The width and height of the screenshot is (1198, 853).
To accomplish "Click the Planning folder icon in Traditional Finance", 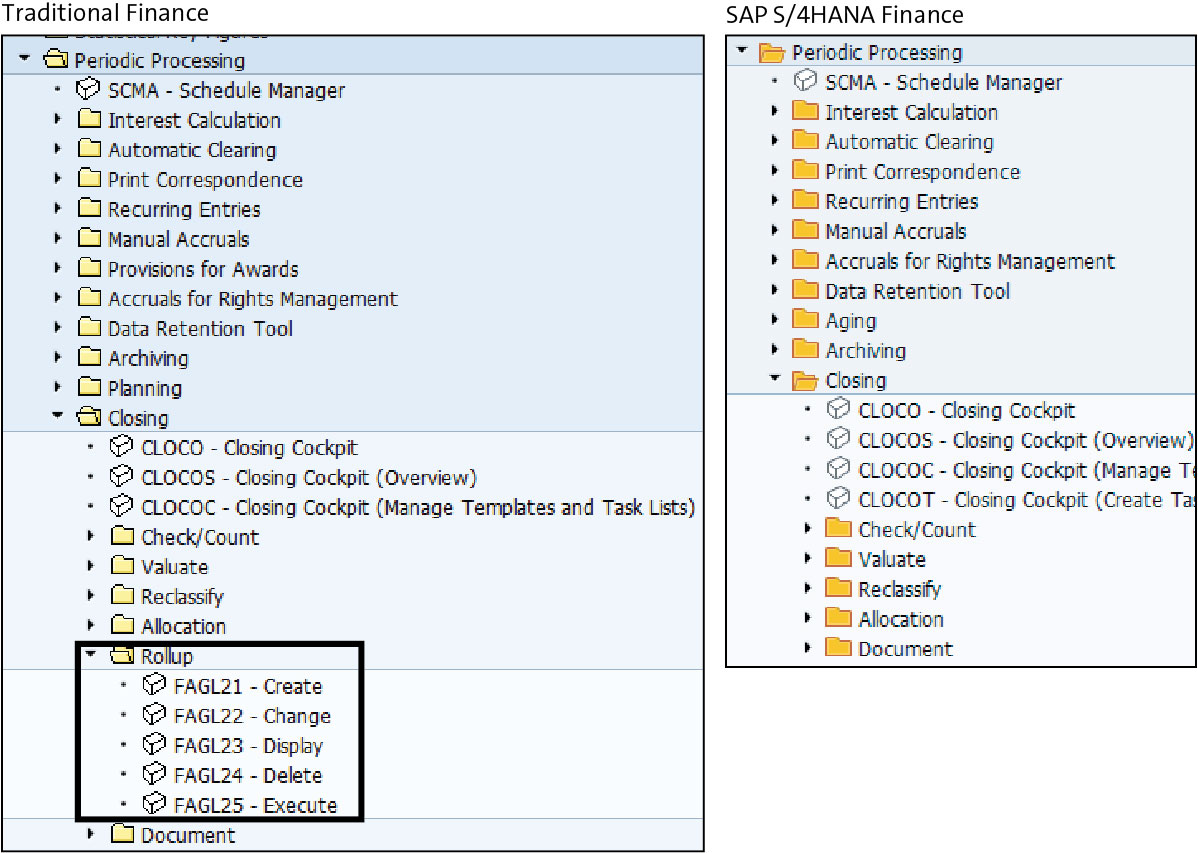I will point(89,387).
